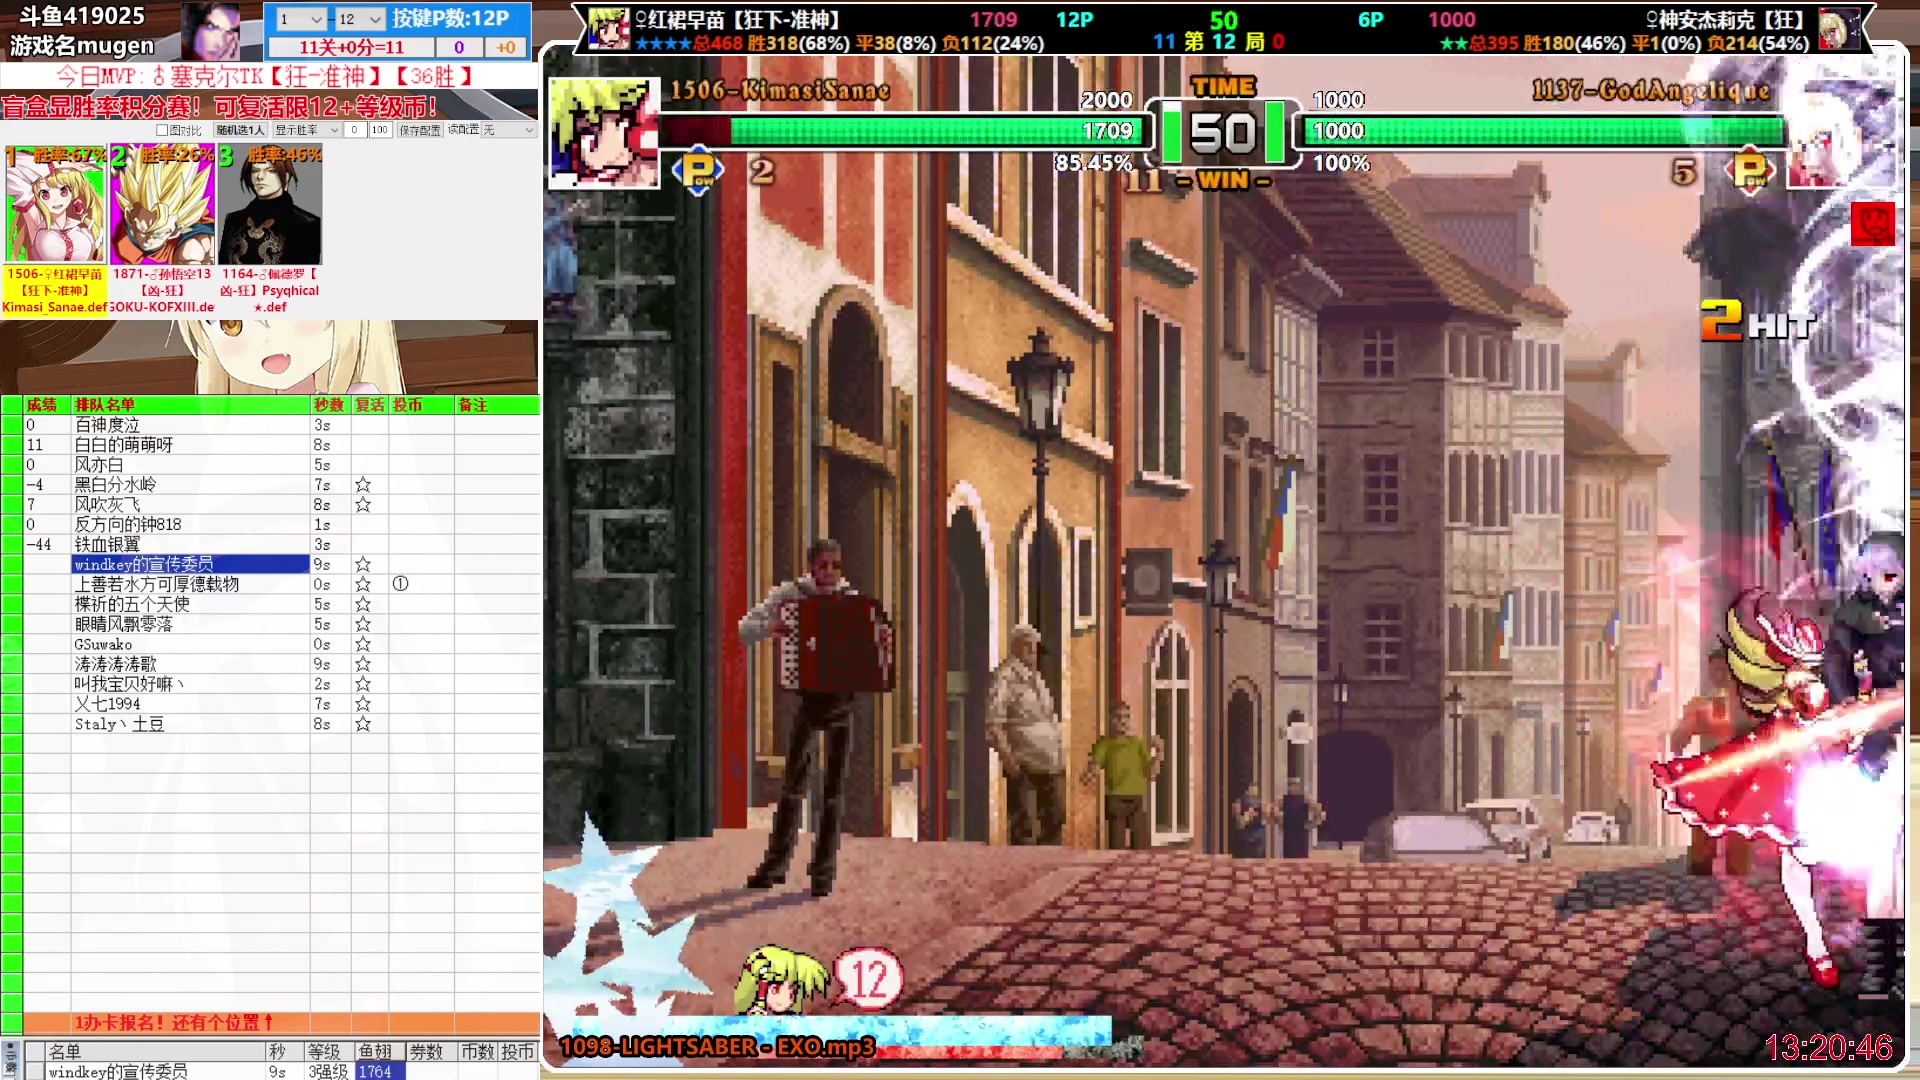The image size is (1920, 1080).
Task: Select queue row 反方向的钟818
Action: point(190,525)
